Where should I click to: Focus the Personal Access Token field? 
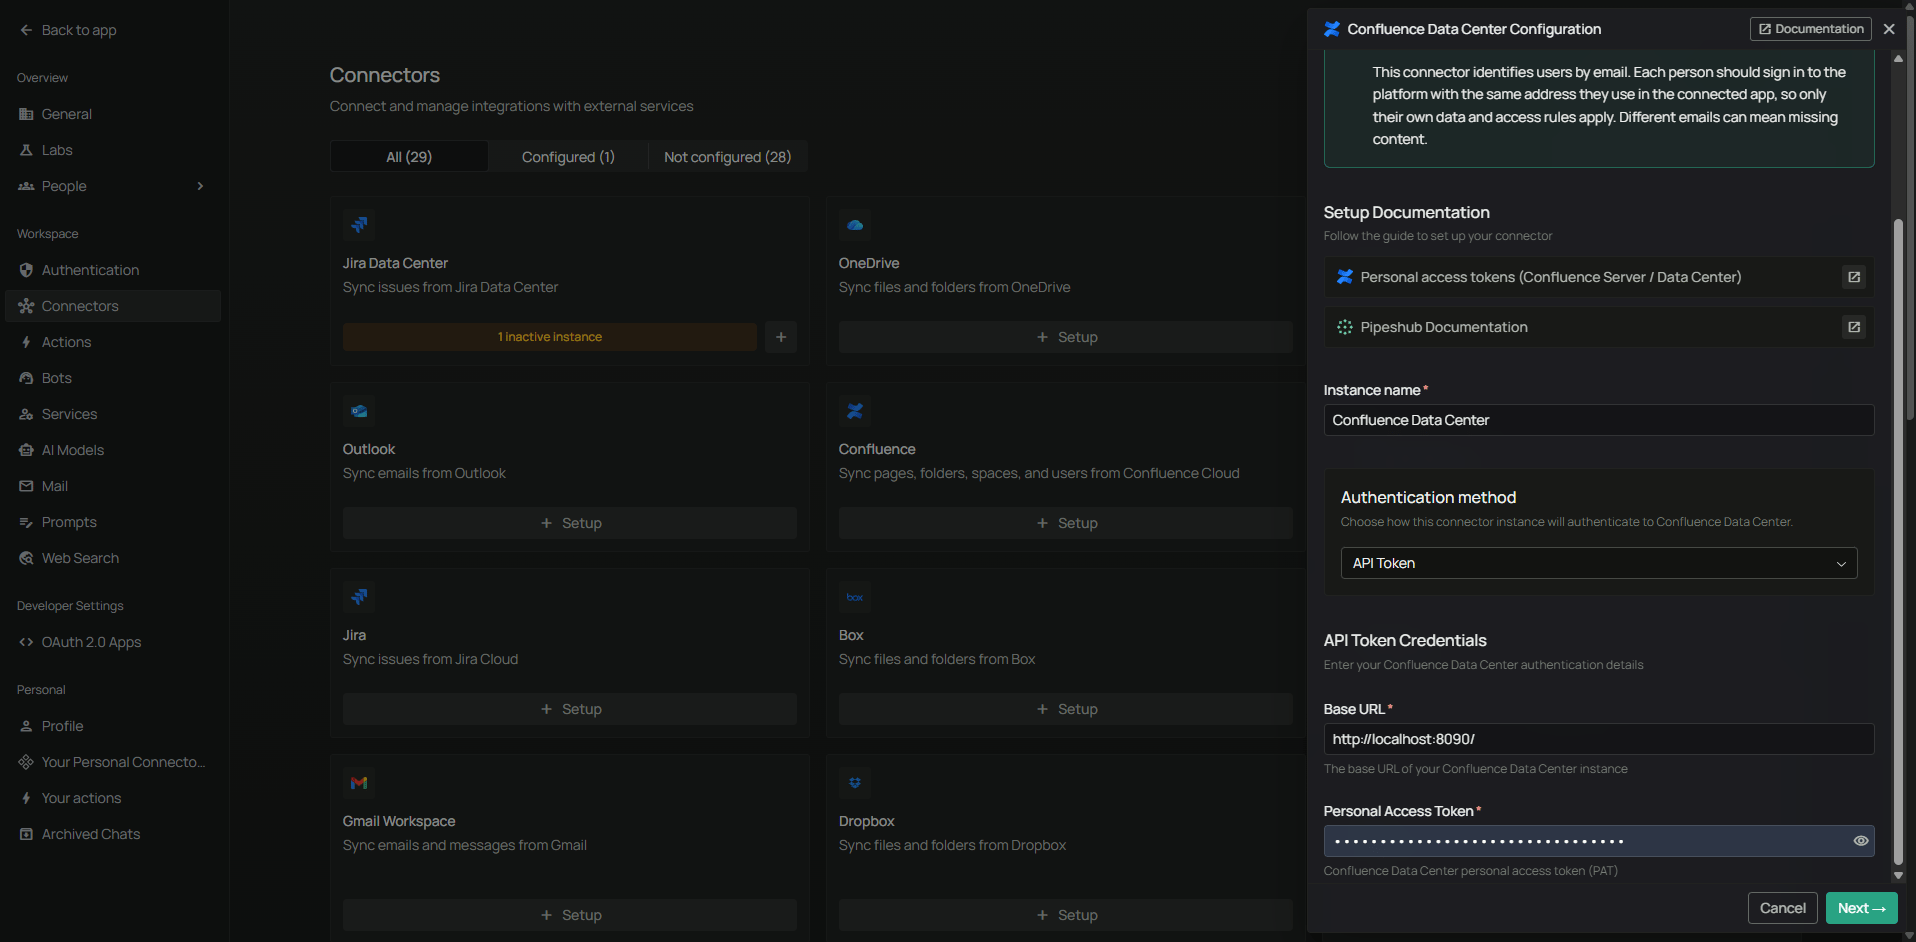coord(1599,841)
